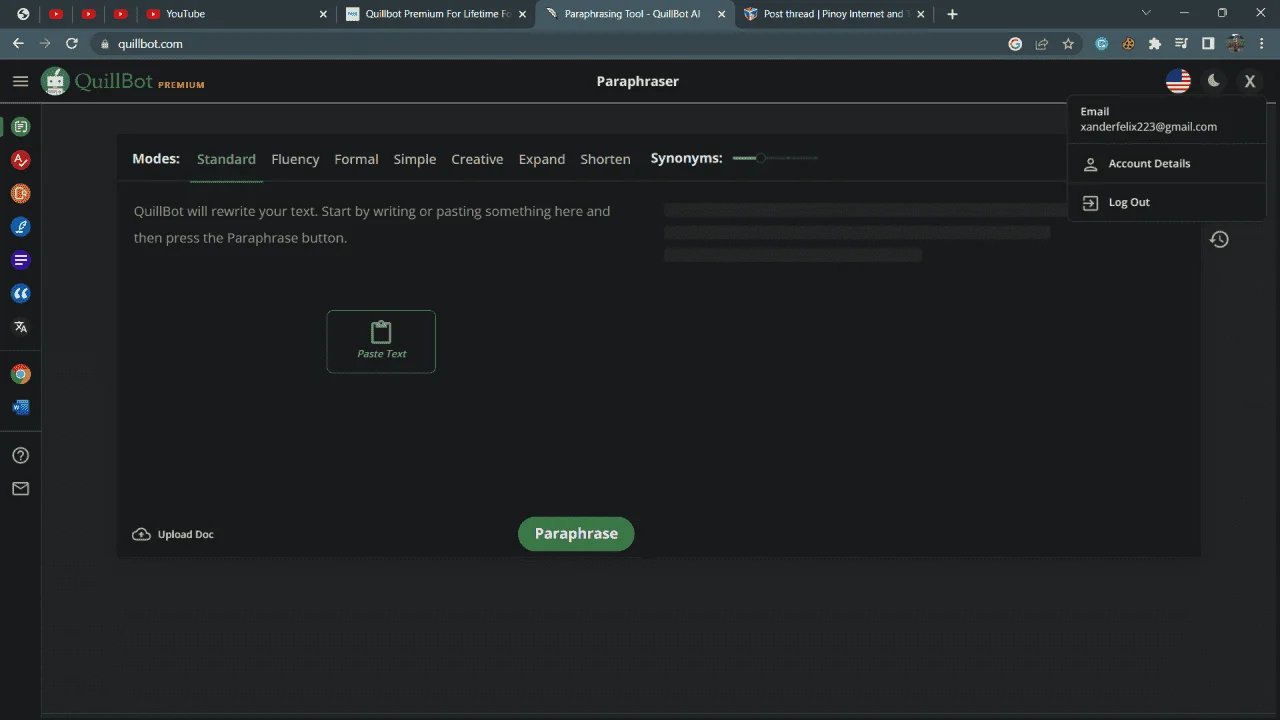
Task: Click the QuillBot Premium logo
Action: tap(122, 81)
